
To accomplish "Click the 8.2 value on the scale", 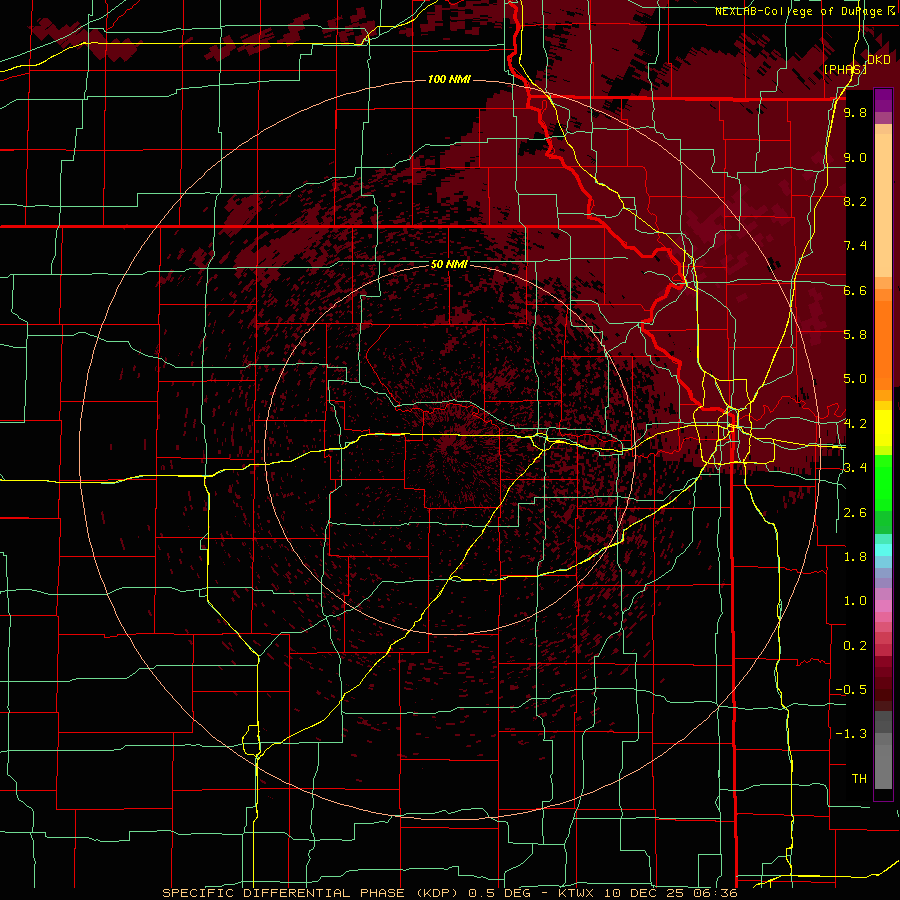I will tap(855, 202).
